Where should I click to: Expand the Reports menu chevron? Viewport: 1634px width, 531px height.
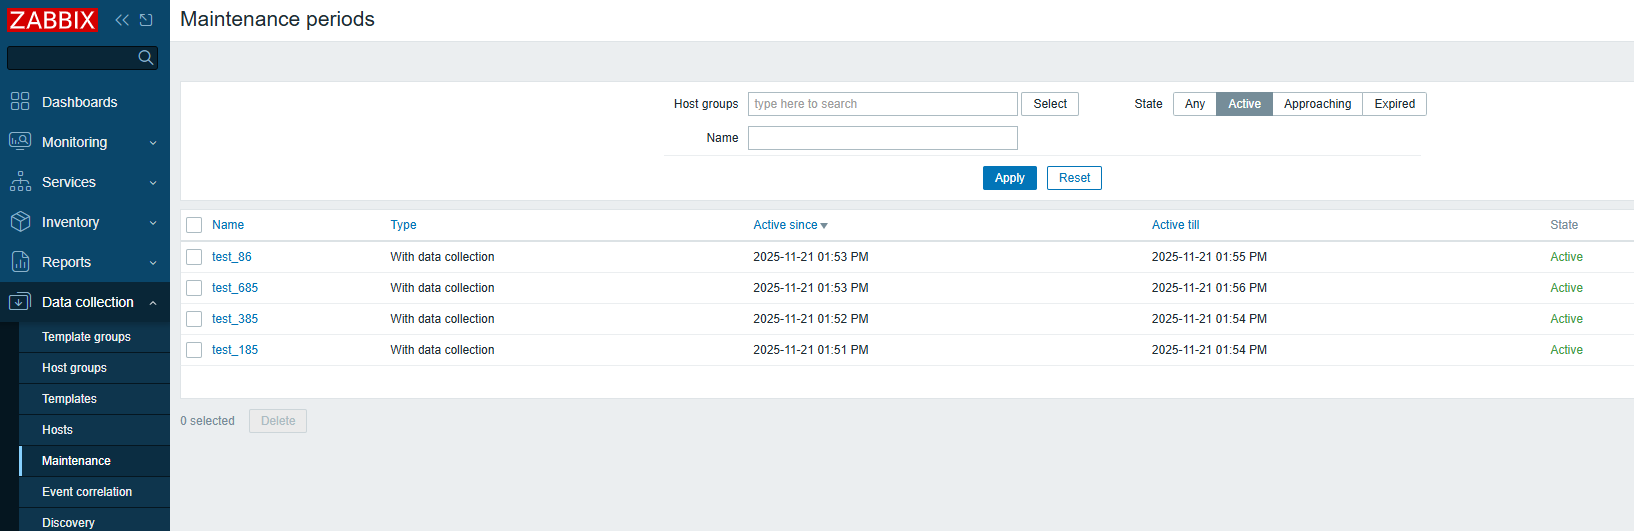tap(153, 263)
